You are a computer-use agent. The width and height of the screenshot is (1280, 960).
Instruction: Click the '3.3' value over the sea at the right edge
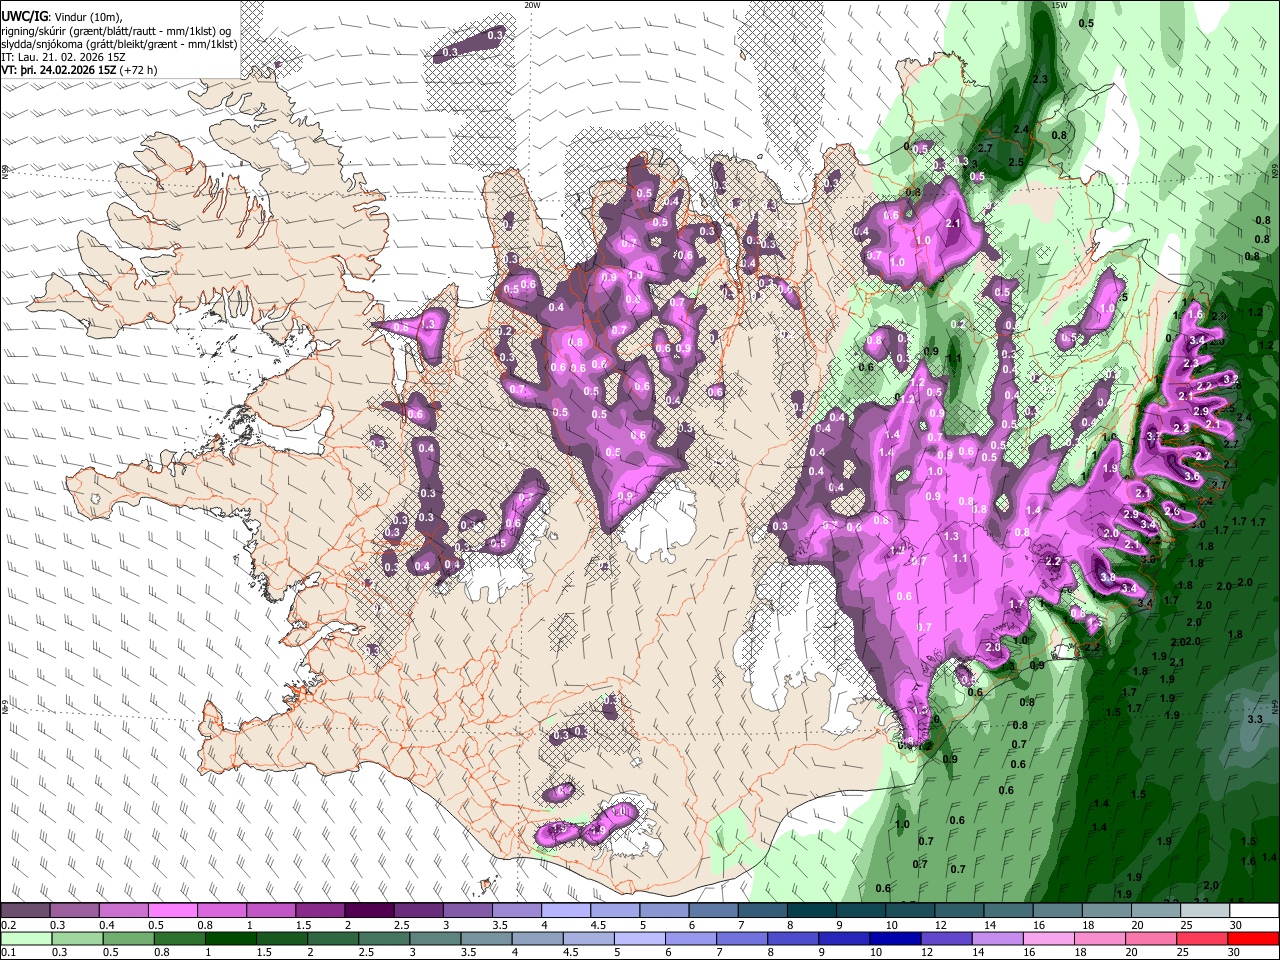click(1255, 719)
